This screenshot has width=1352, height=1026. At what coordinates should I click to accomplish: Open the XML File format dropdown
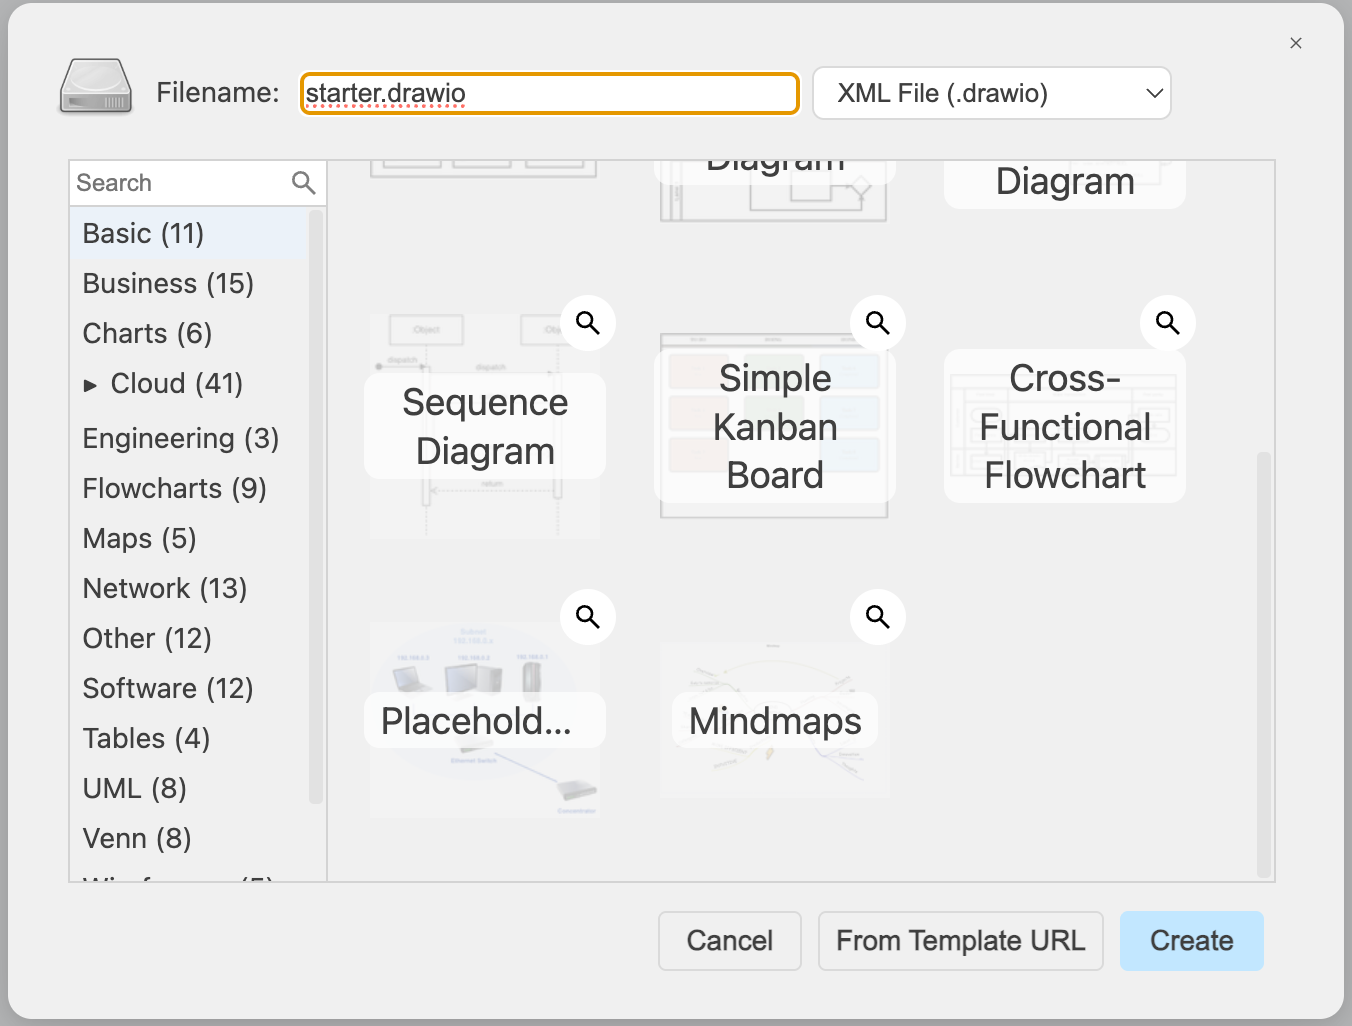point(991,93)
